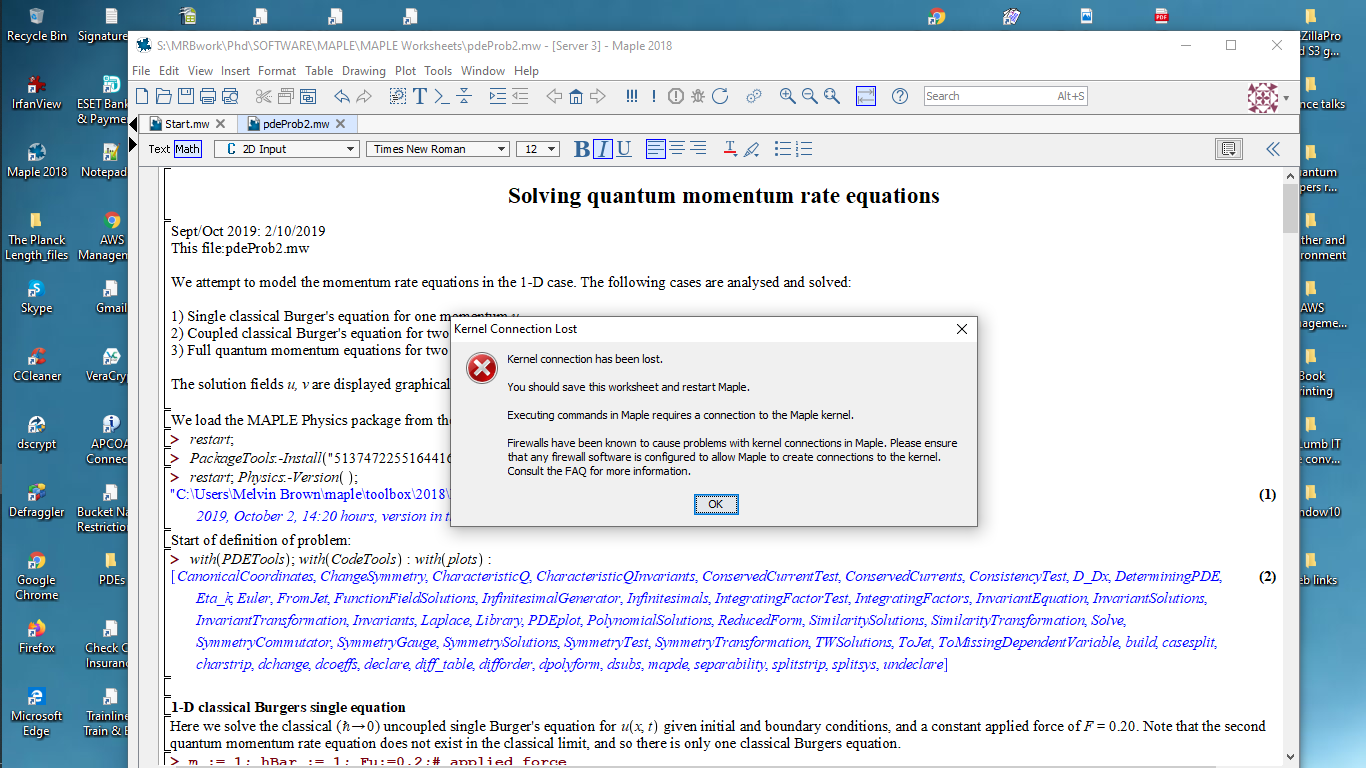Zoom in with the magnifier plus icon

click(788, 96)
